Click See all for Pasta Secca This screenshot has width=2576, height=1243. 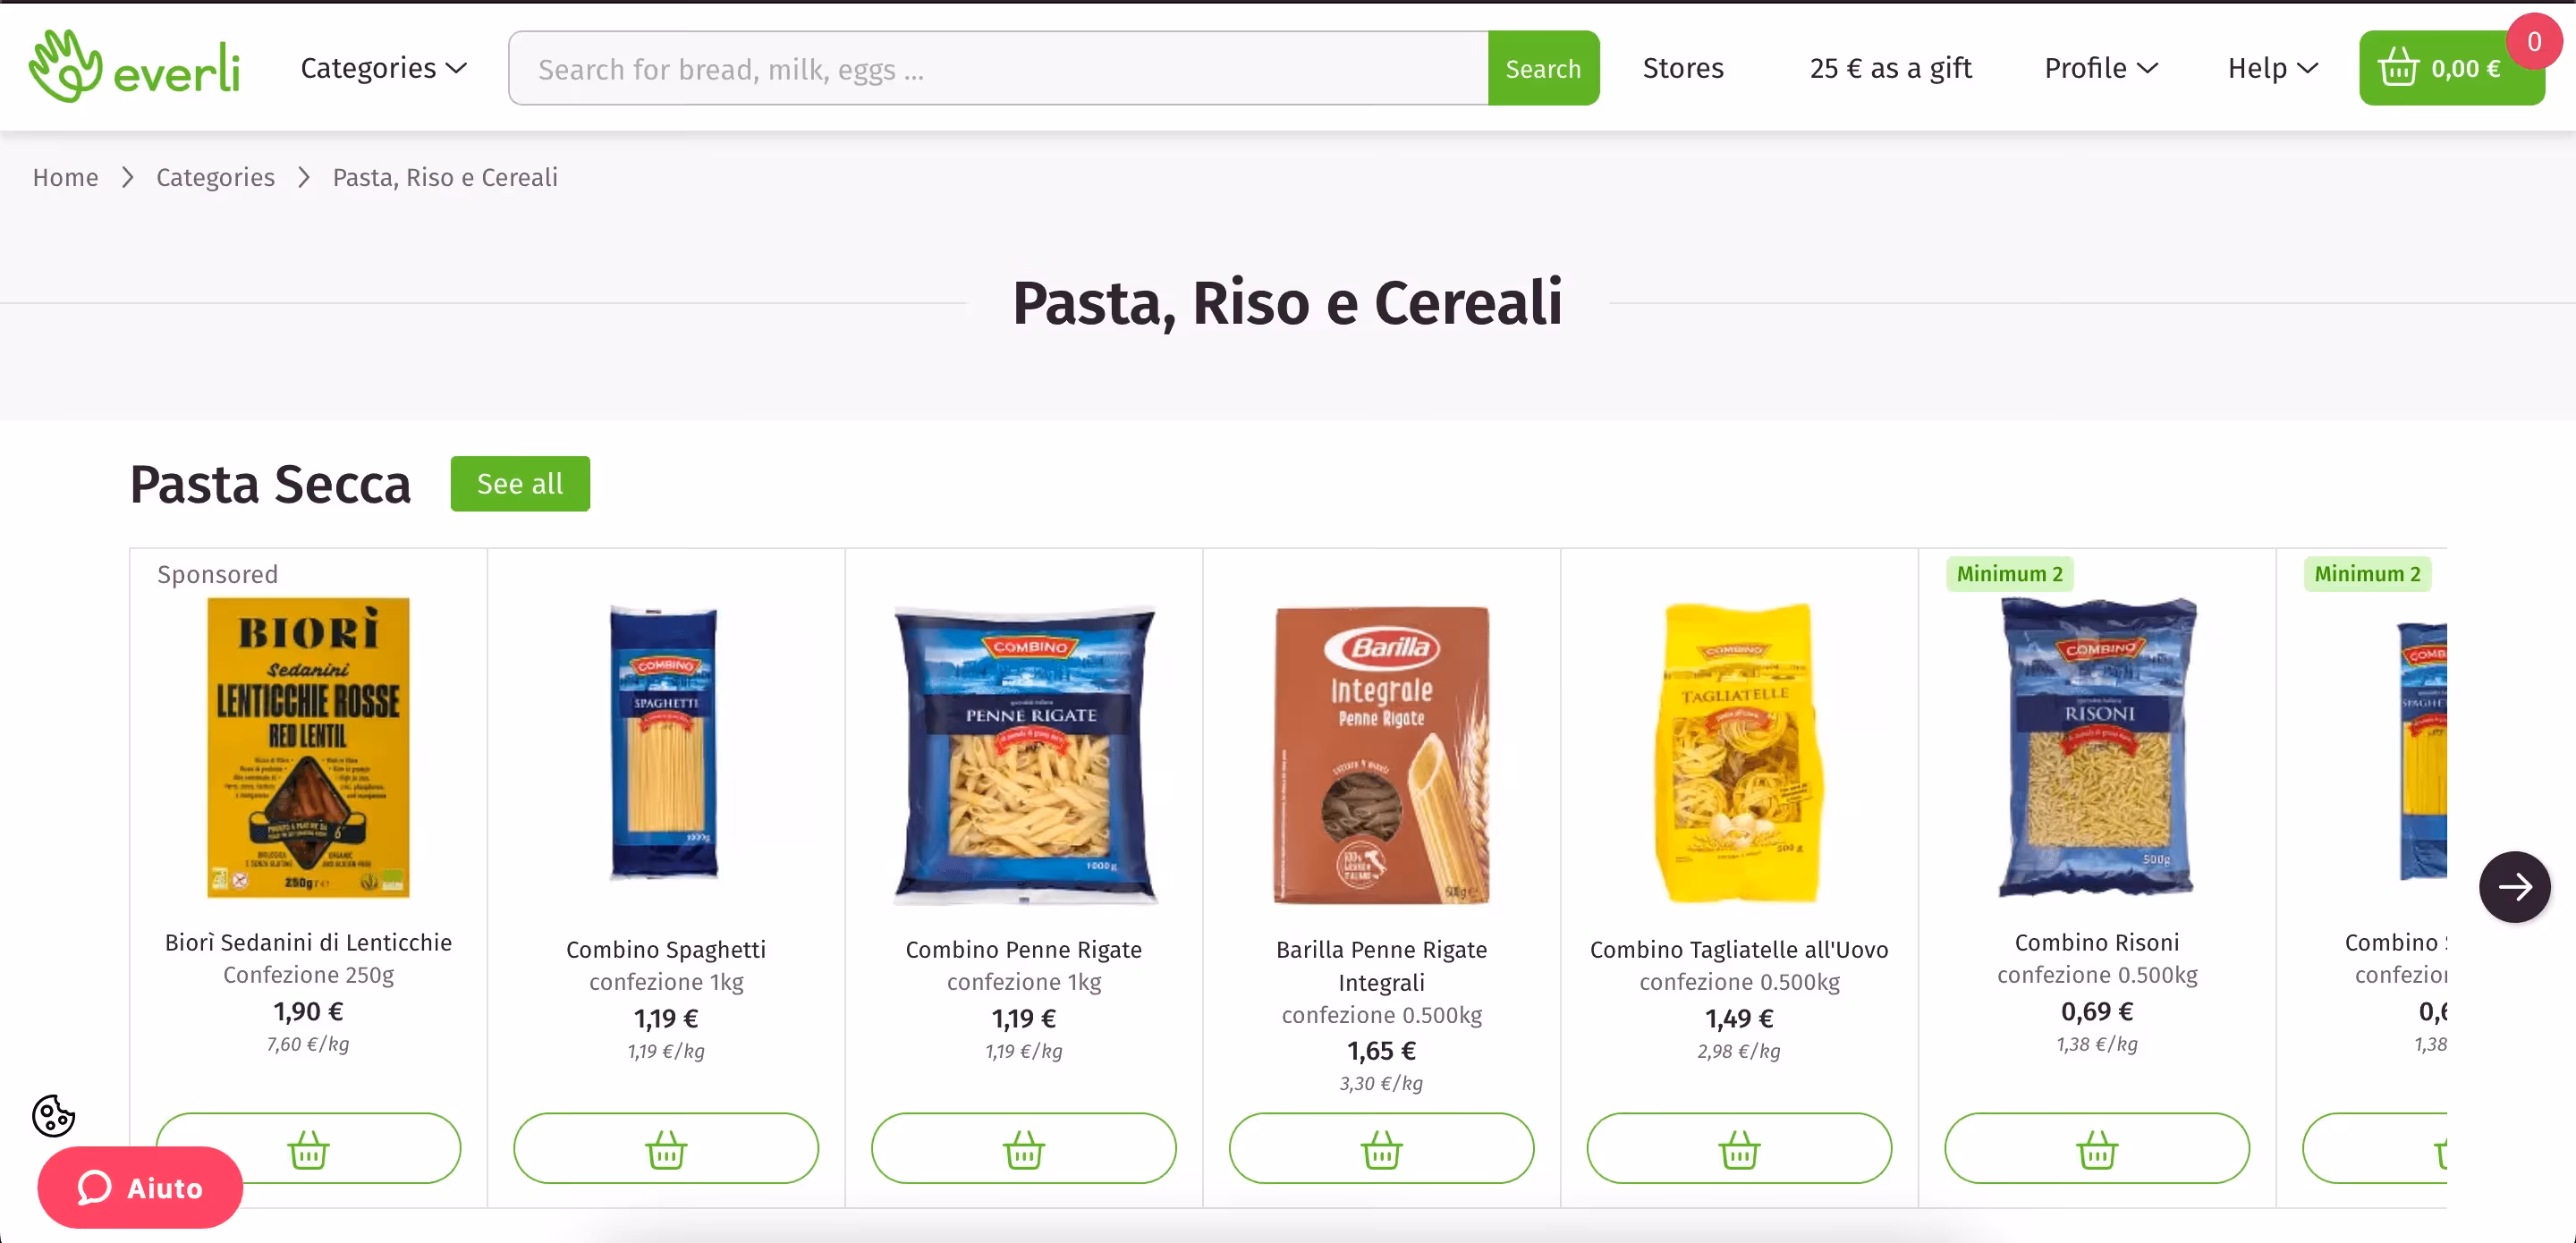coord(520,483)
